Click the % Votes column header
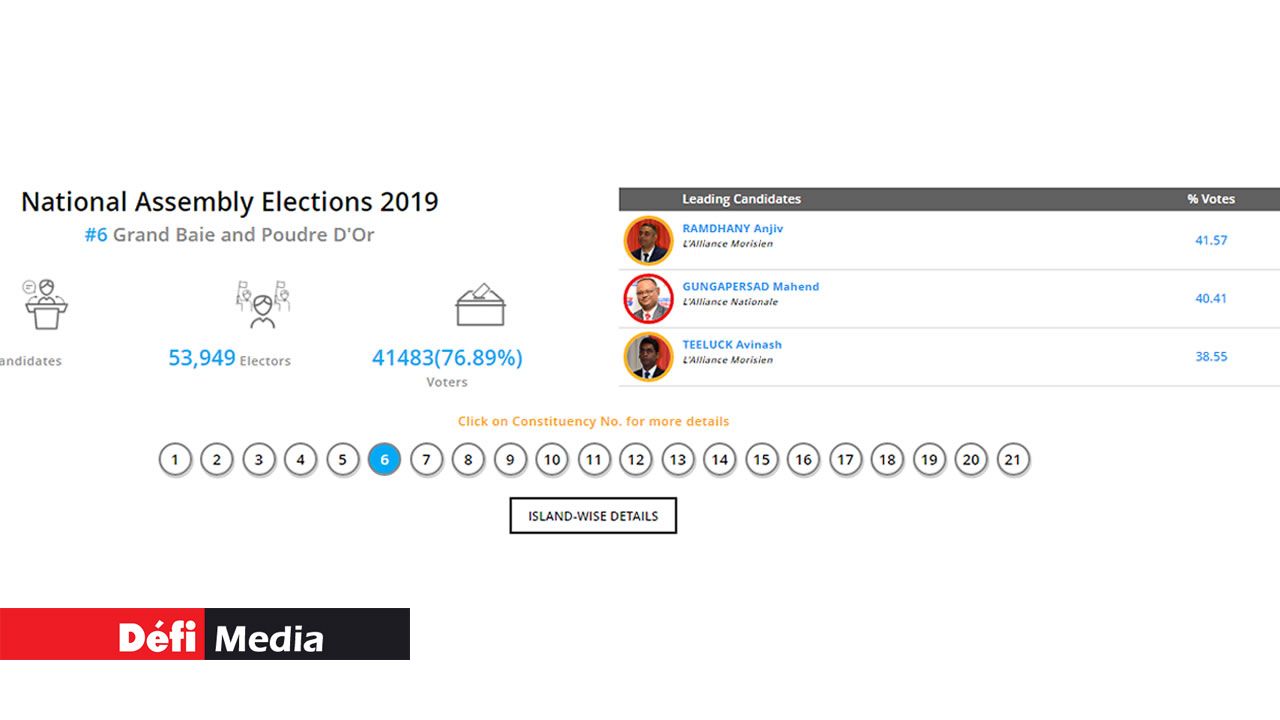This screenshot has height=720, width=1280. 1211,199
